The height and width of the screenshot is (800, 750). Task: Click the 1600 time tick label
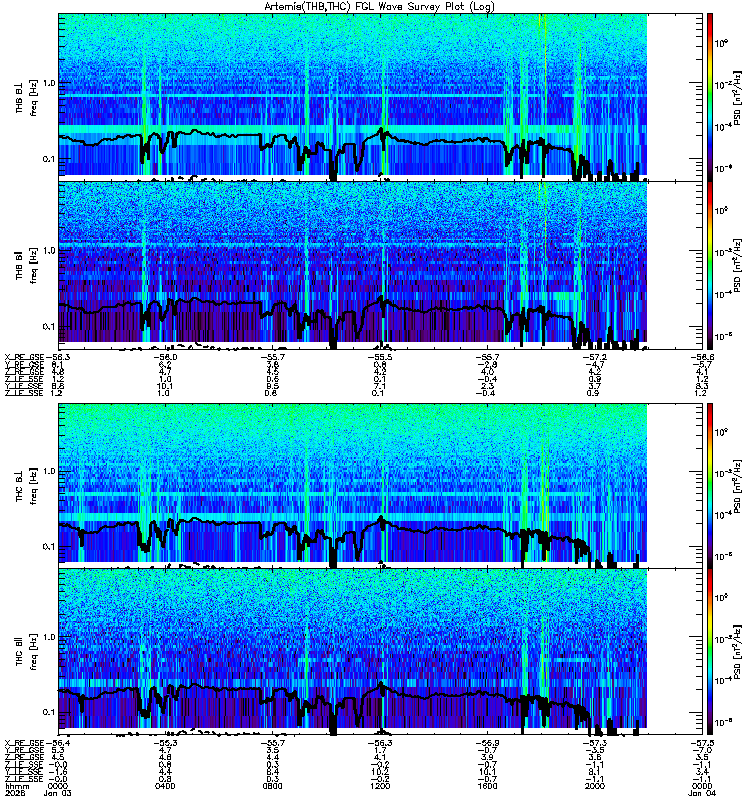487,786
